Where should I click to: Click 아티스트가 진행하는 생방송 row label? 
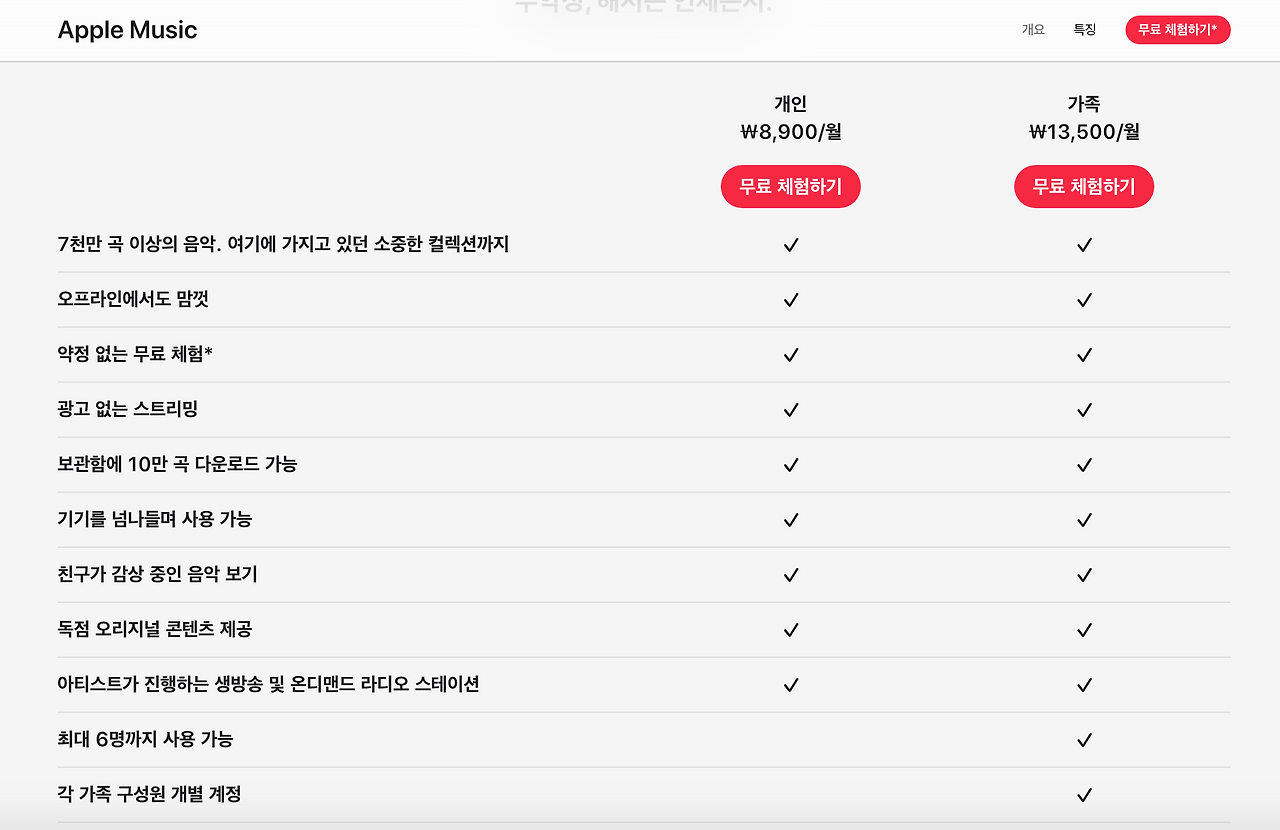coord(269,684)
